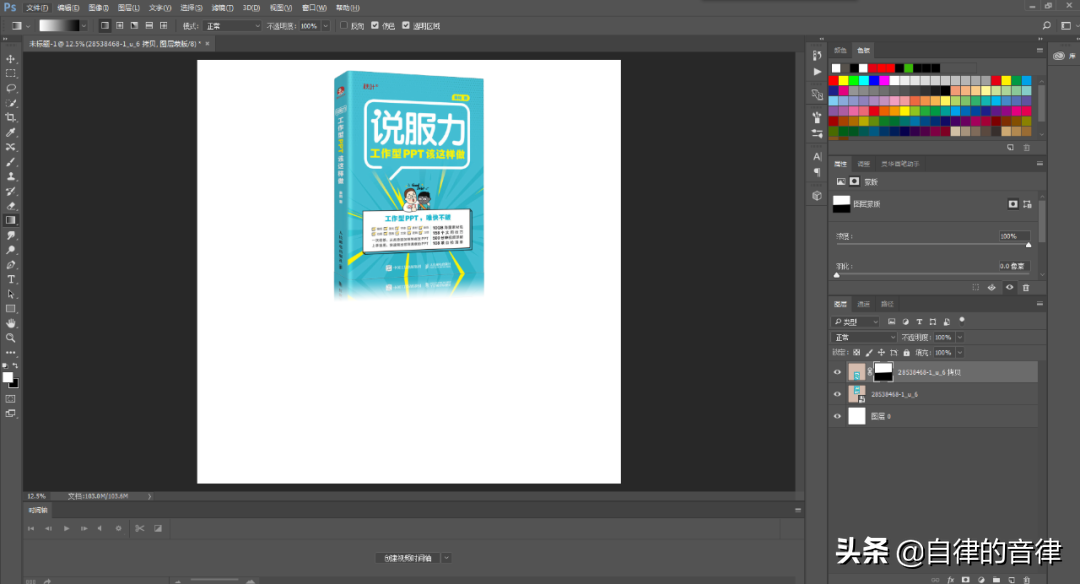Toggle lock transparent pixels icon
The image size is (1080, 584).
coord(856,353)
